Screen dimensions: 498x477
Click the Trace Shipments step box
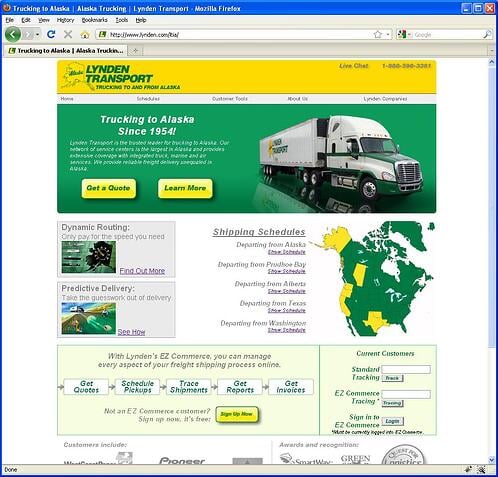tap(189, 387)
